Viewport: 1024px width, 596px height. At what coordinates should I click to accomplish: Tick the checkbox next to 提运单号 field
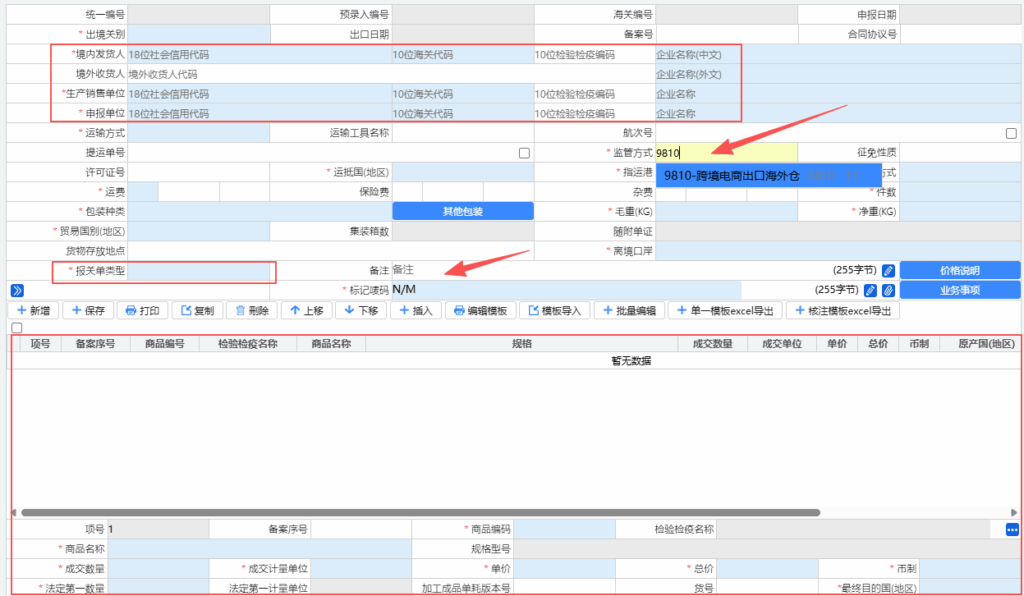pos(524,153)
